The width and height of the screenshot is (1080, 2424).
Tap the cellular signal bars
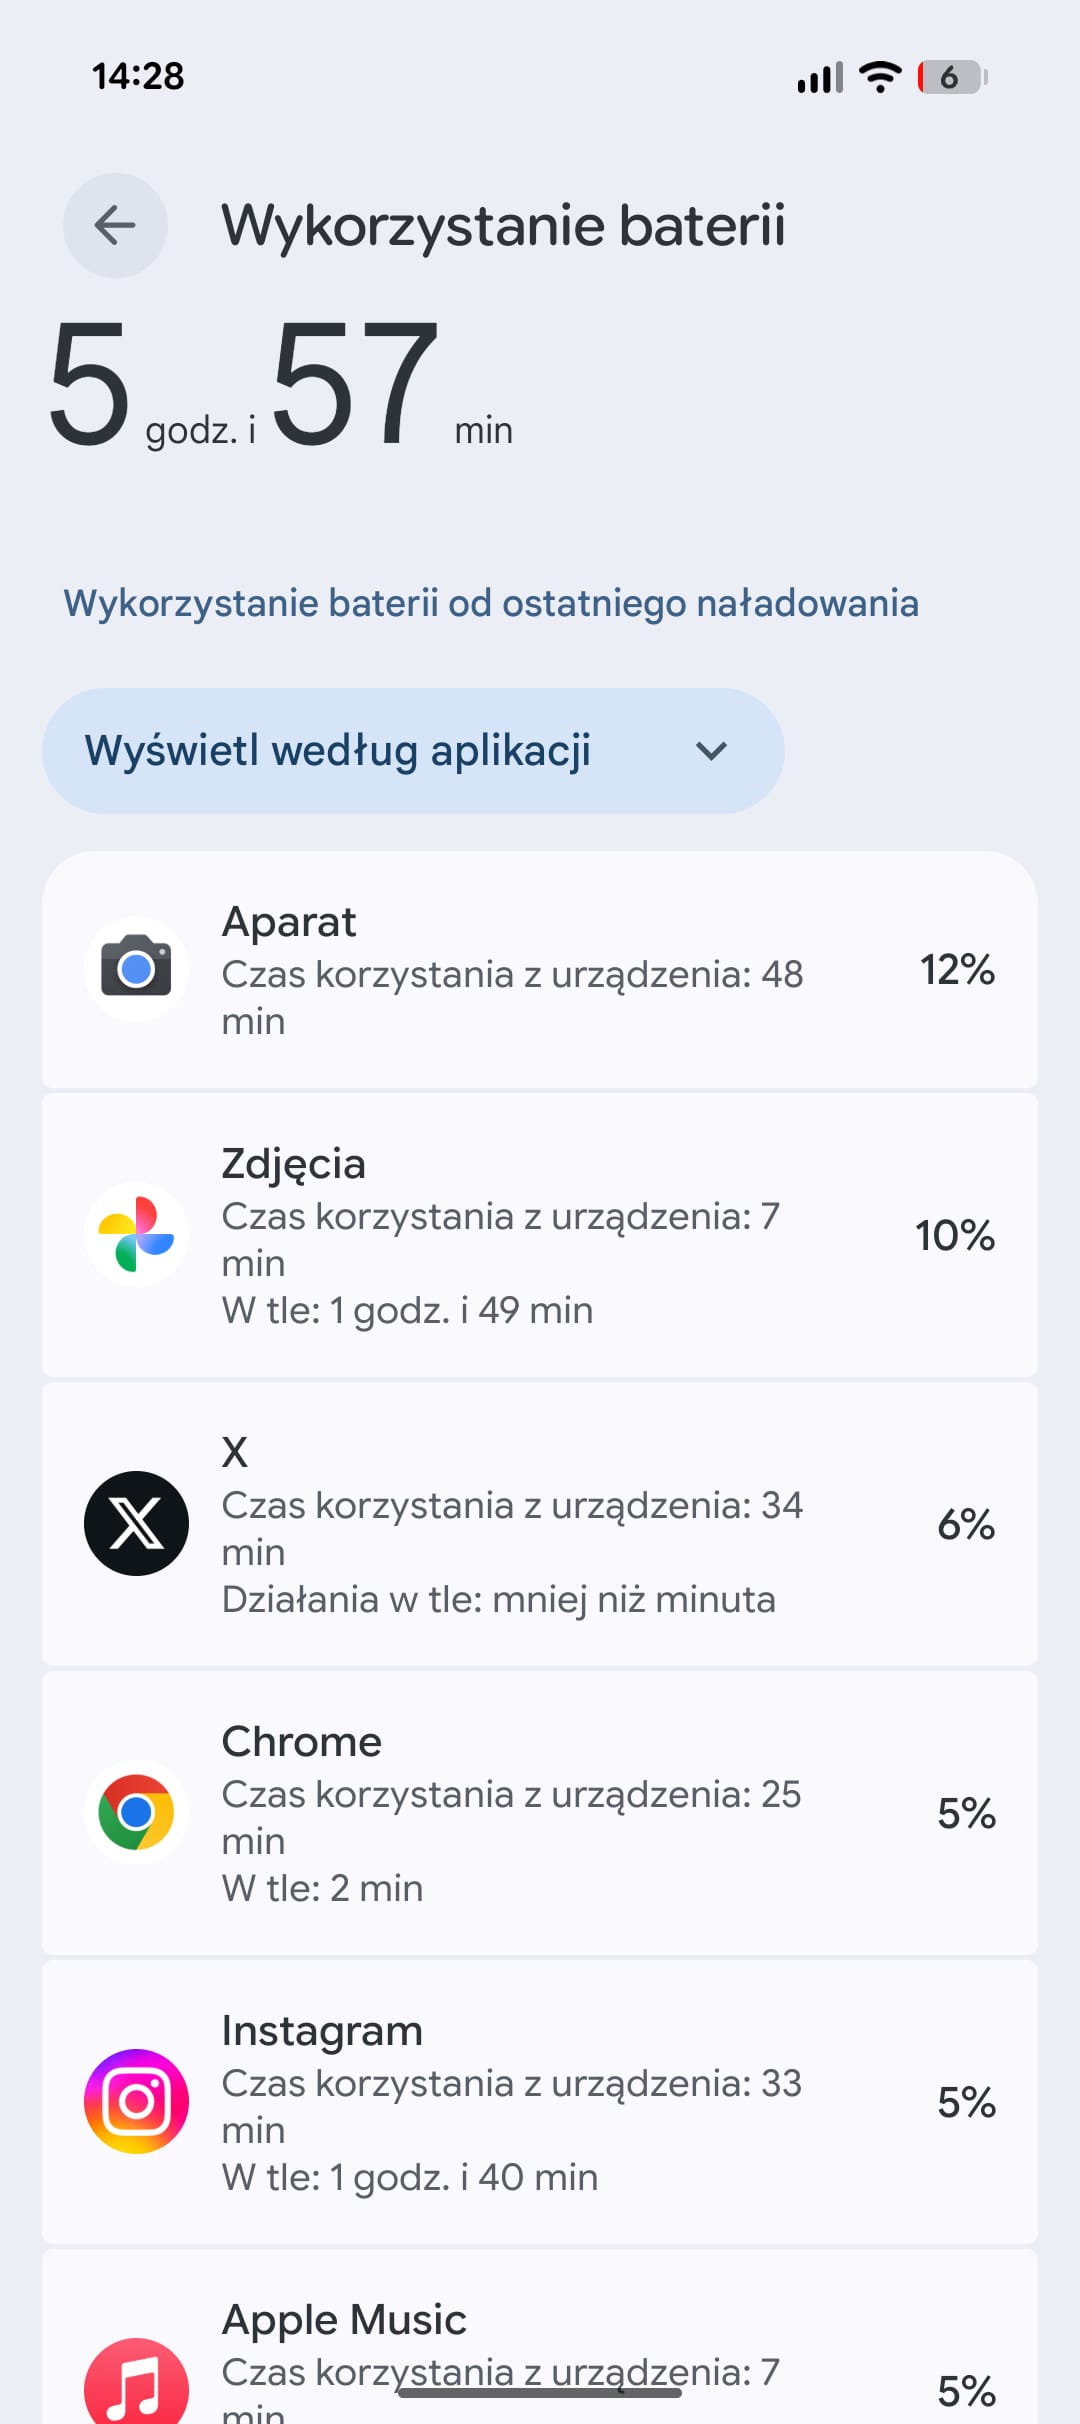click(820, 77)
